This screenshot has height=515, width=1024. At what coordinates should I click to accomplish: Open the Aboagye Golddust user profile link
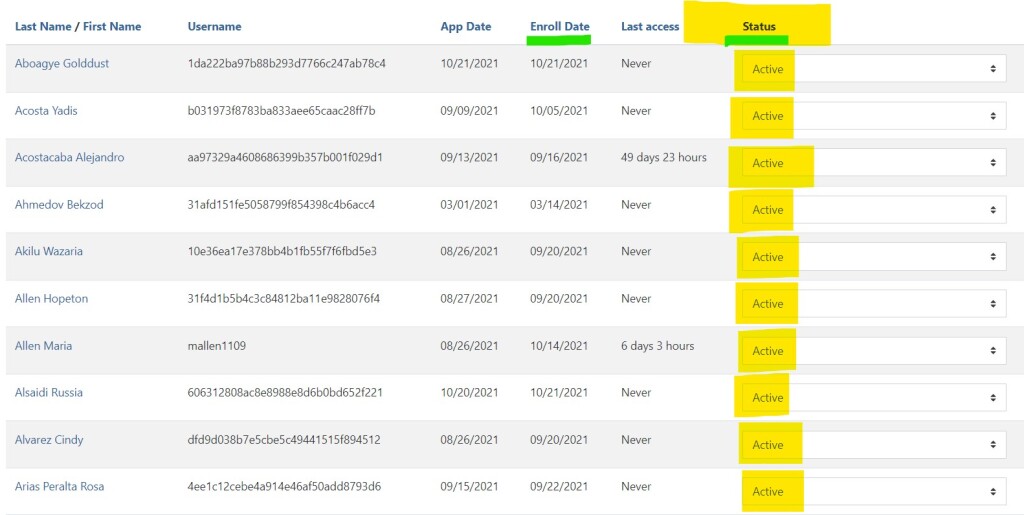click(x=62, y=64)
